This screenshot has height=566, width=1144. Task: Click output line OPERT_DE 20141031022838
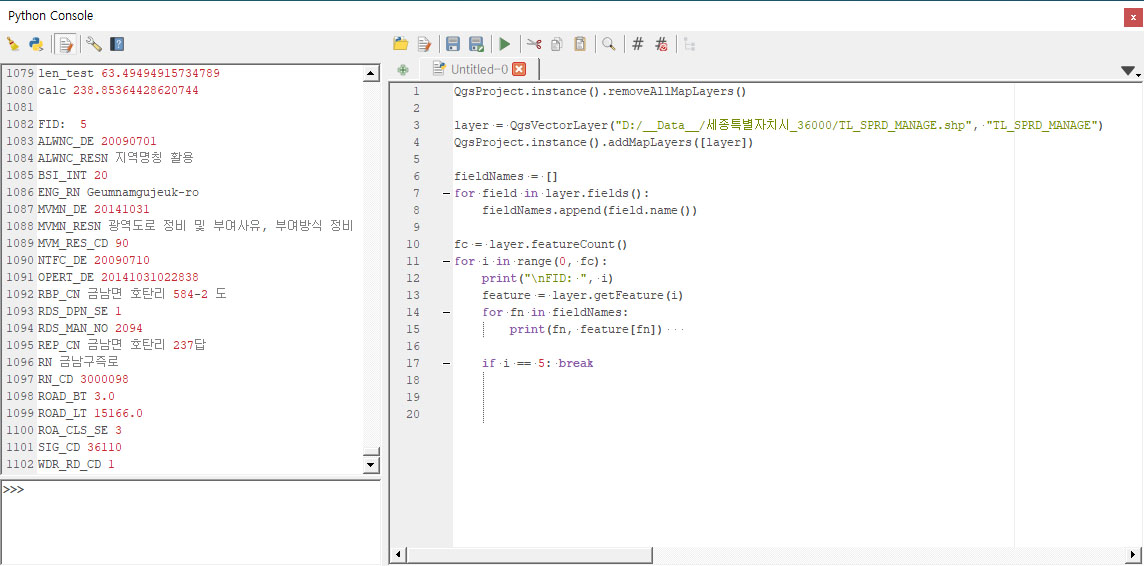(x=118, y=277)
